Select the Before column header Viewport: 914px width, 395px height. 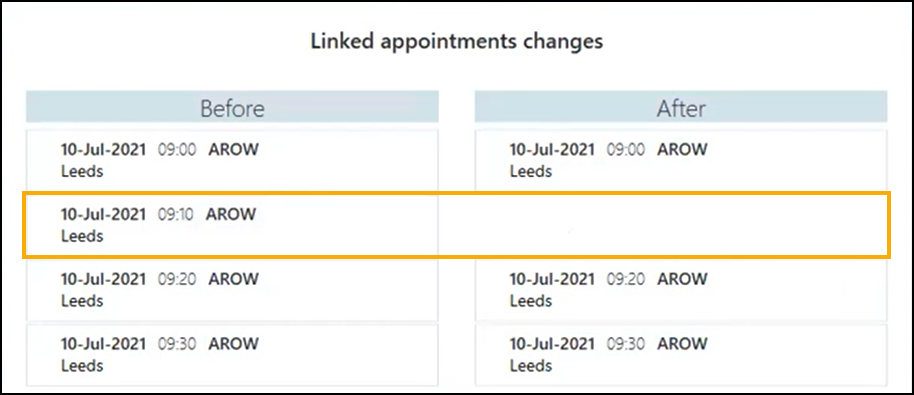[x=232, y=107]
